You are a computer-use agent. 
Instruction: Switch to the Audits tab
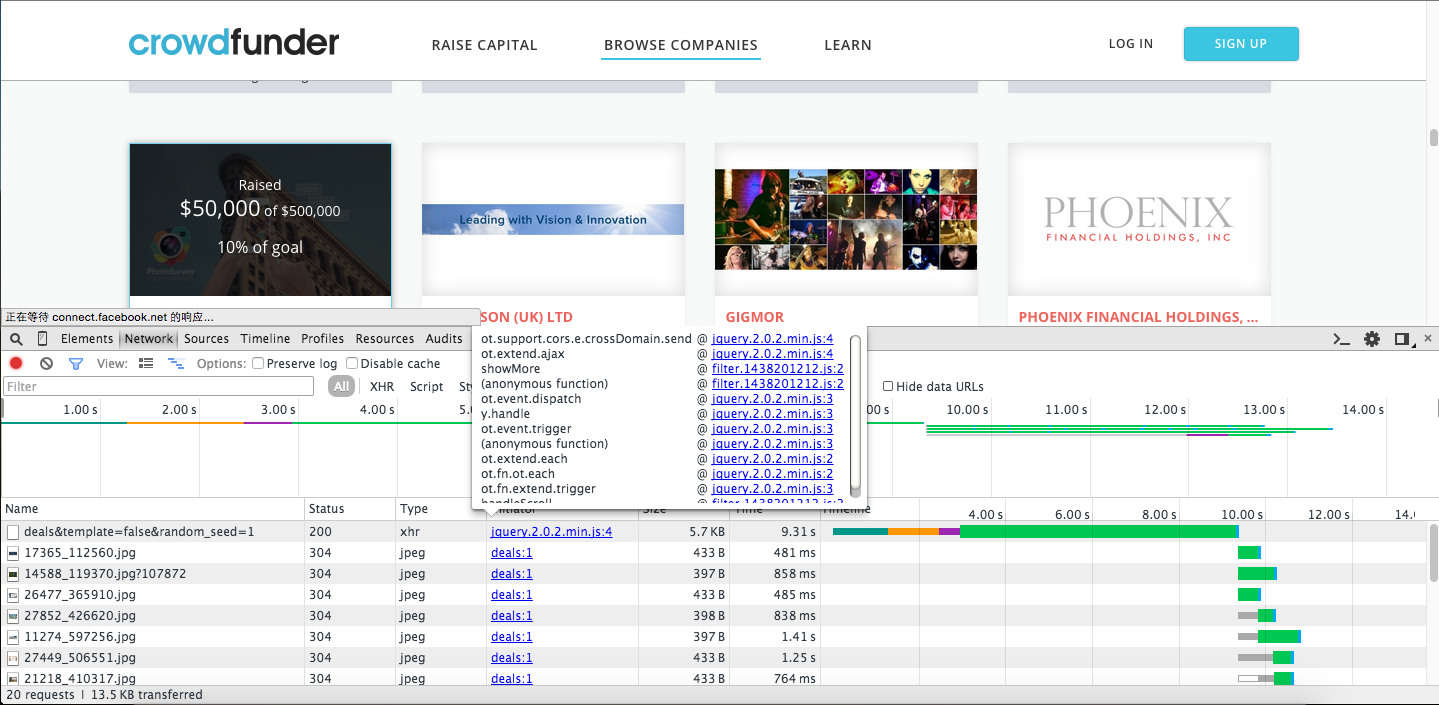(x=444, y=339)
